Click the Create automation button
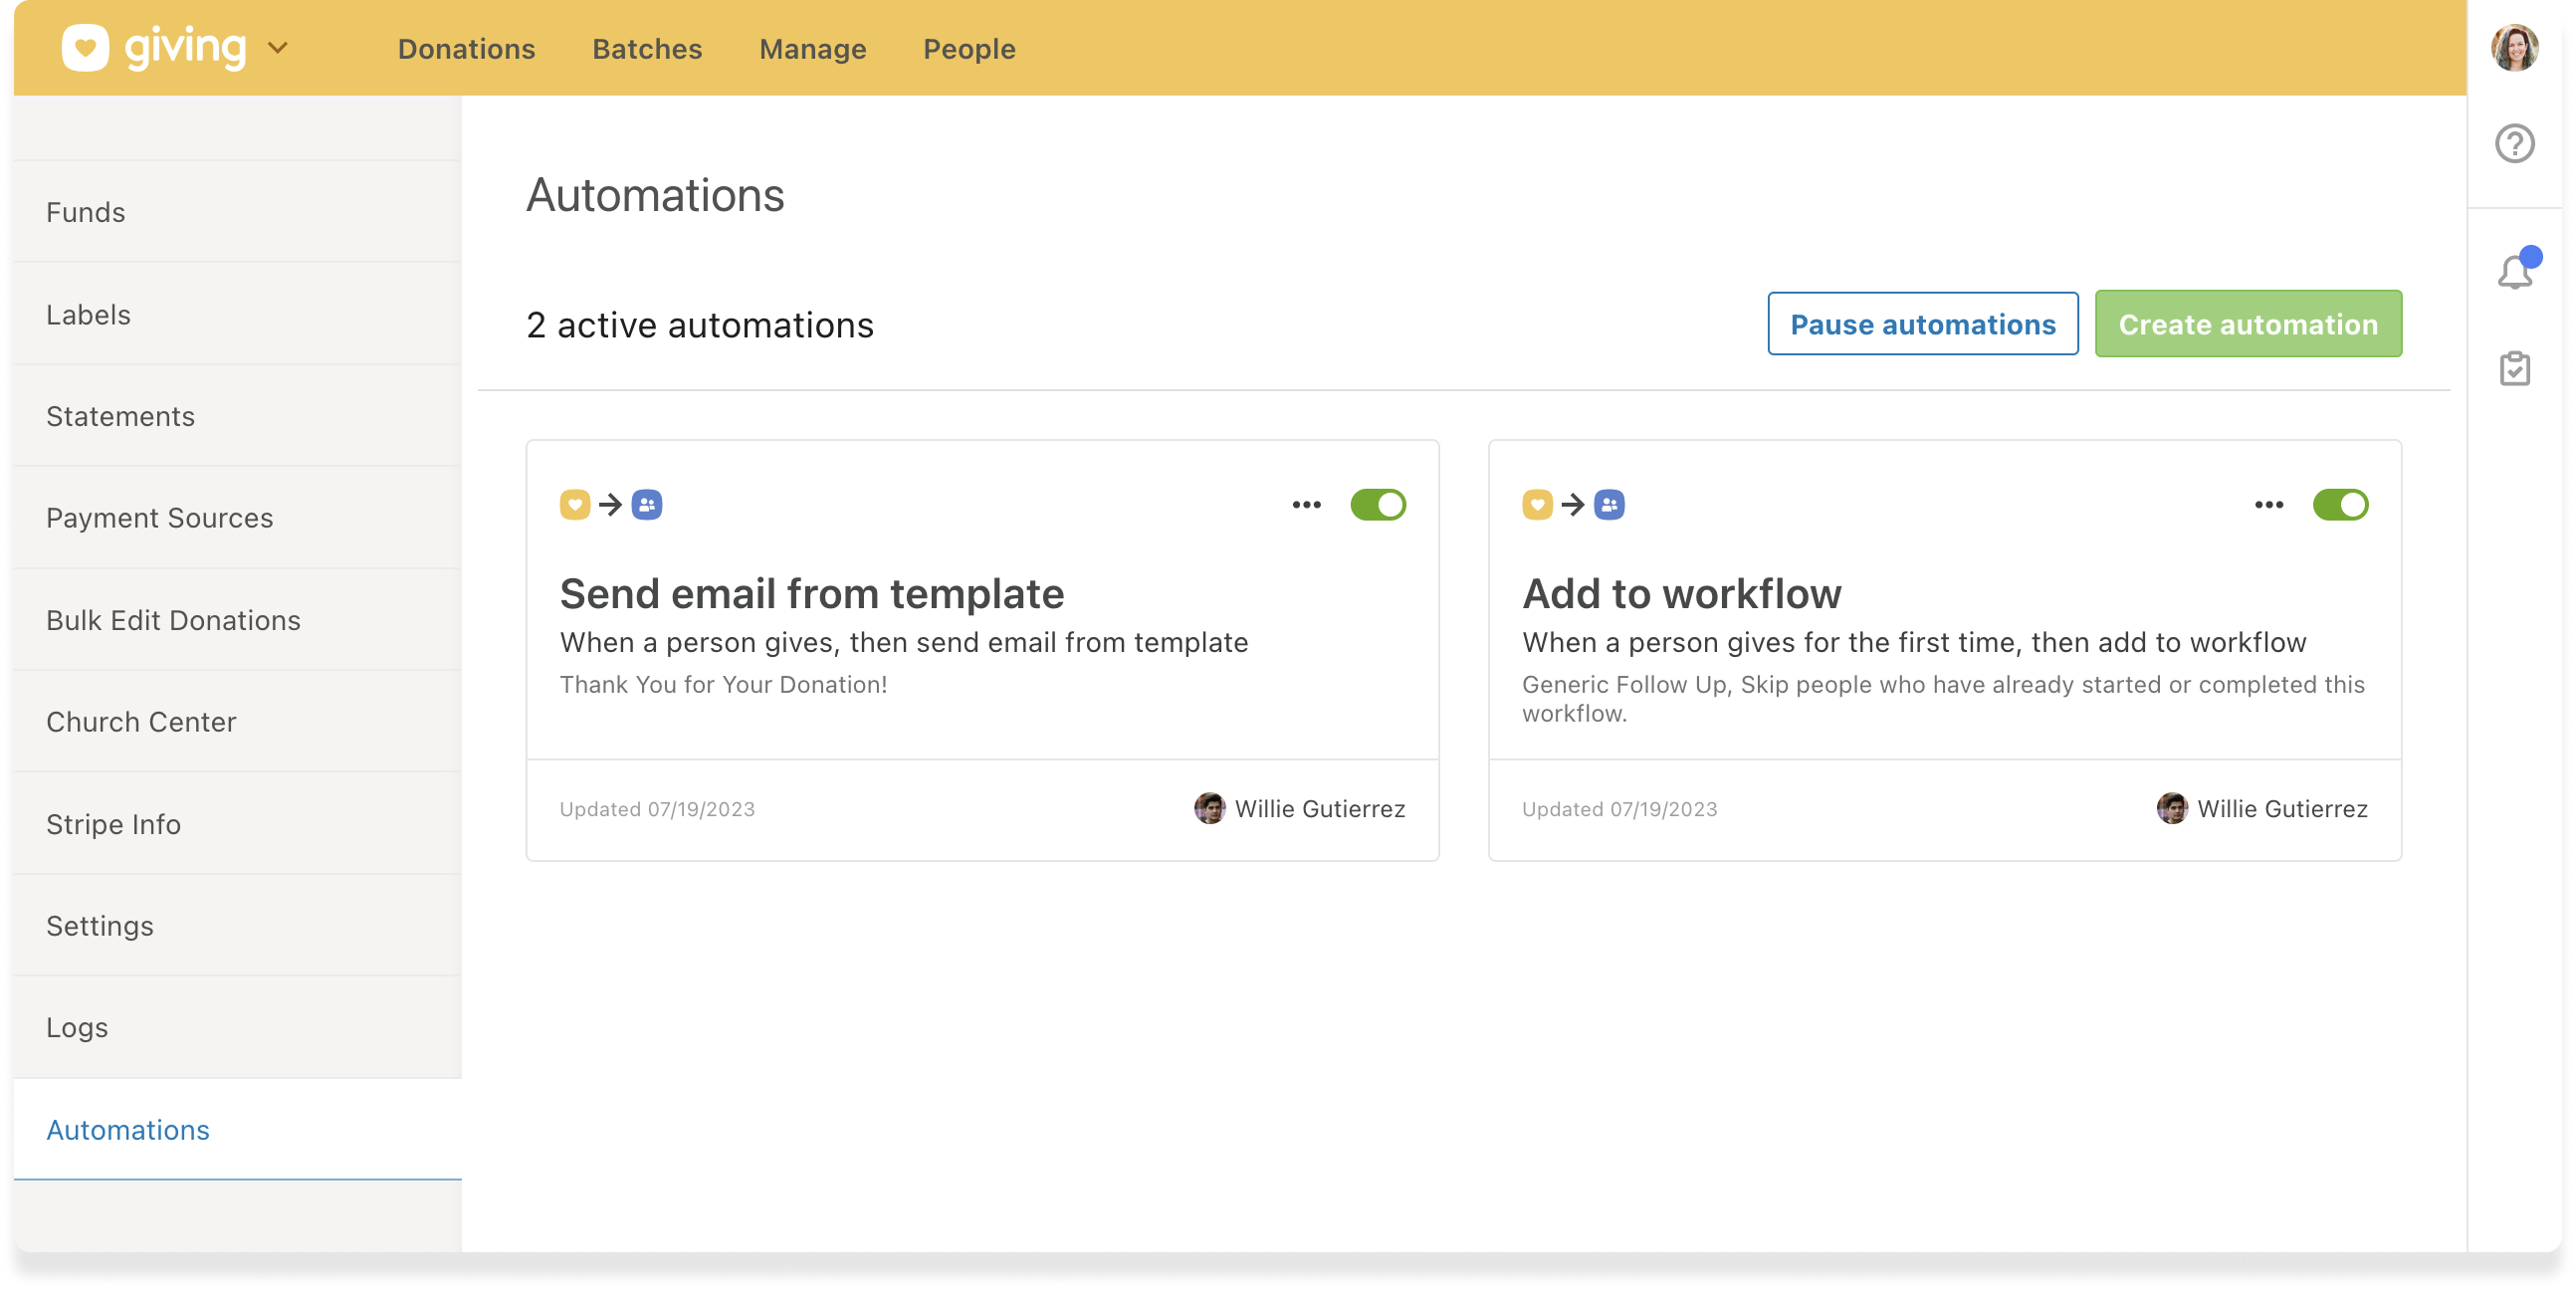This screenshot has width=2576, height=1290. click(x=2247, y=324)
